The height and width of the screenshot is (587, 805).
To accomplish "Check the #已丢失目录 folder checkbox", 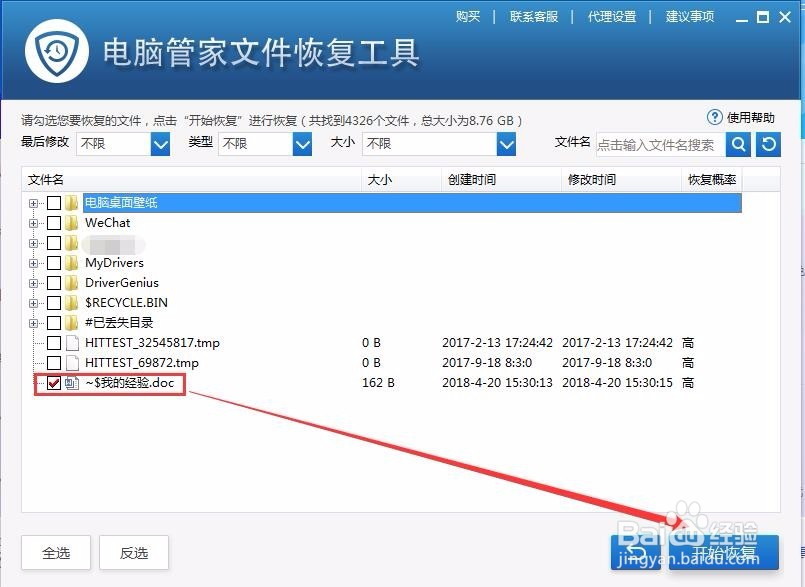I will [x=54, y=323].
